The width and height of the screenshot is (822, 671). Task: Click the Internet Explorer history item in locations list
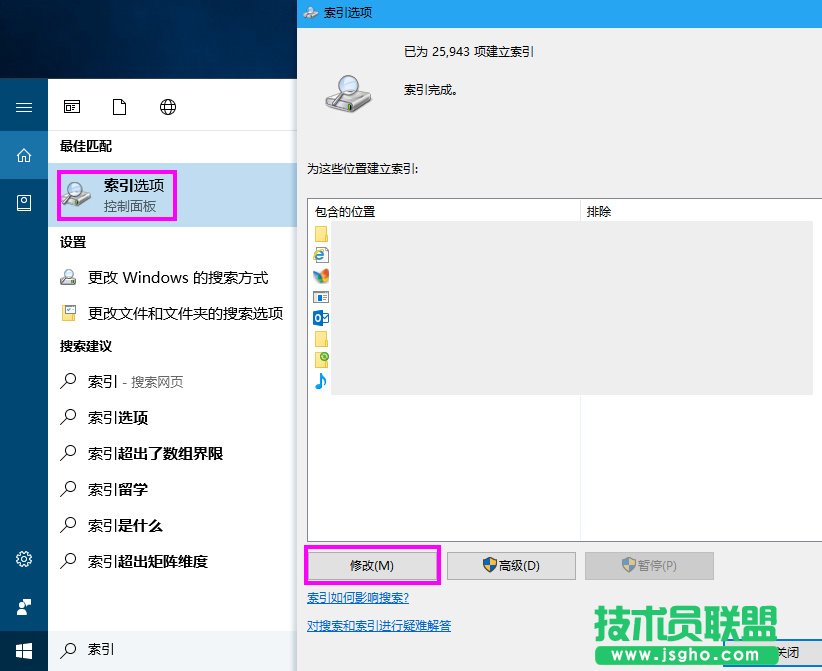coord(321,255)
